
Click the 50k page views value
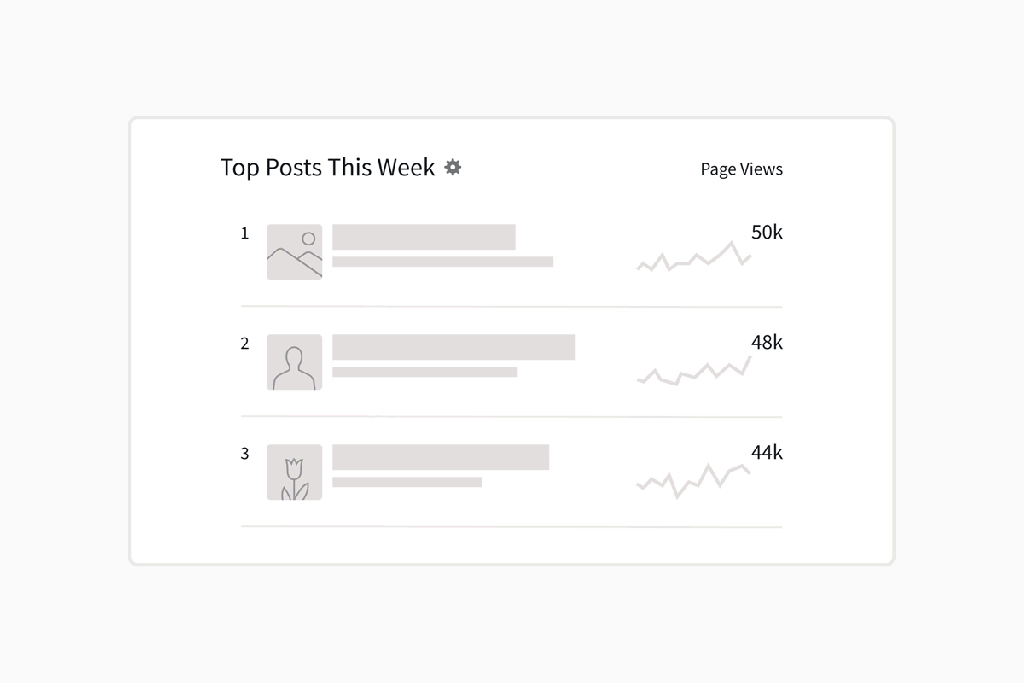[767, 232]
